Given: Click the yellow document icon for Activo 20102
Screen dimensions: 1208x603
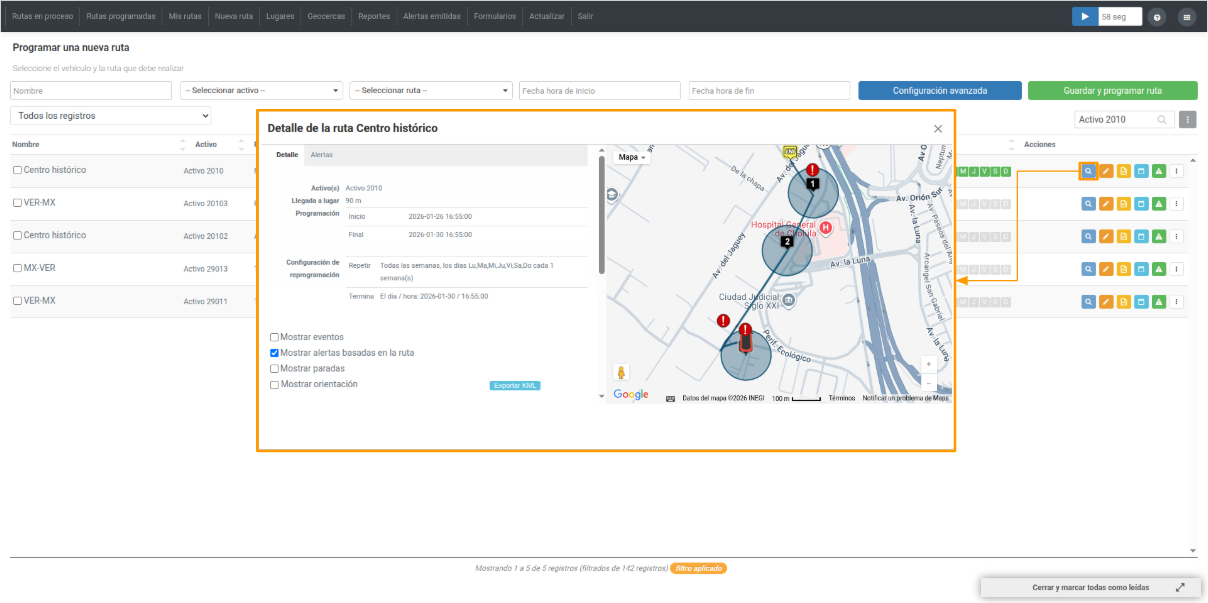Looking at the screenshot, I should coord(1123,236).
